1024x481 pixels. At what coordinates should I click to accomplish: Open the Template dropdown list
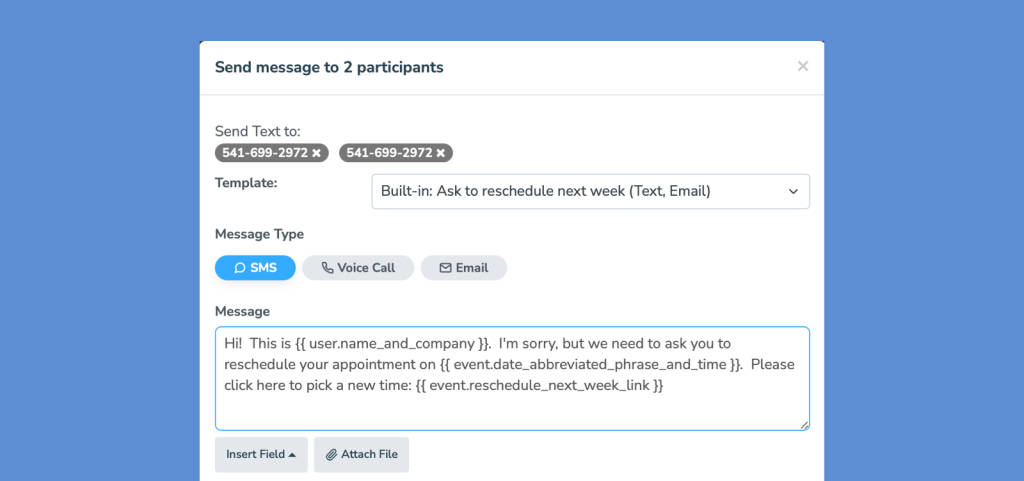[x=590, y=191]
